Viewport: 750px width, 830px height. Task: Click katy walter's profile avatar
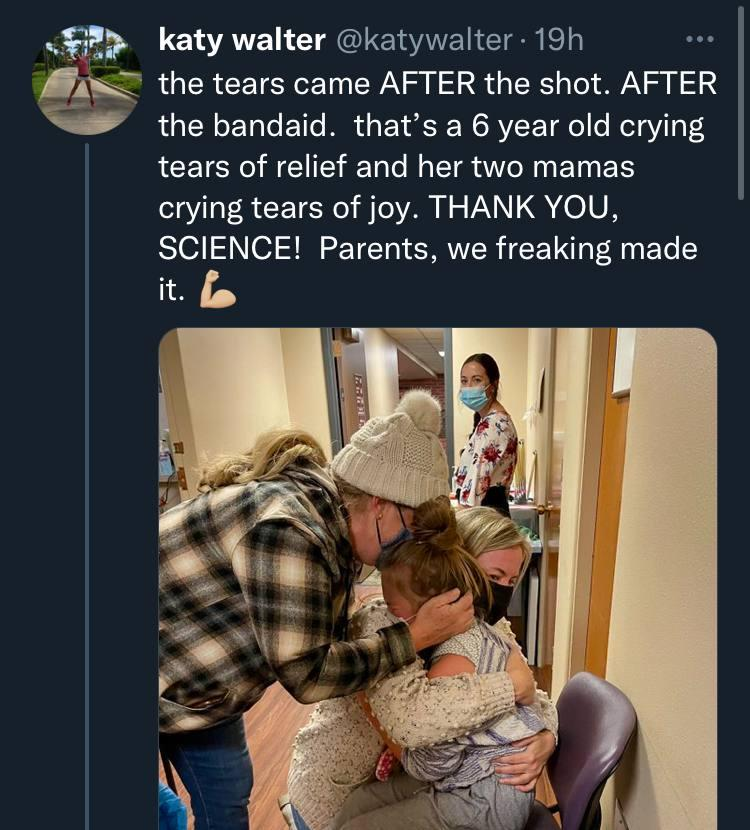[87, 80]
